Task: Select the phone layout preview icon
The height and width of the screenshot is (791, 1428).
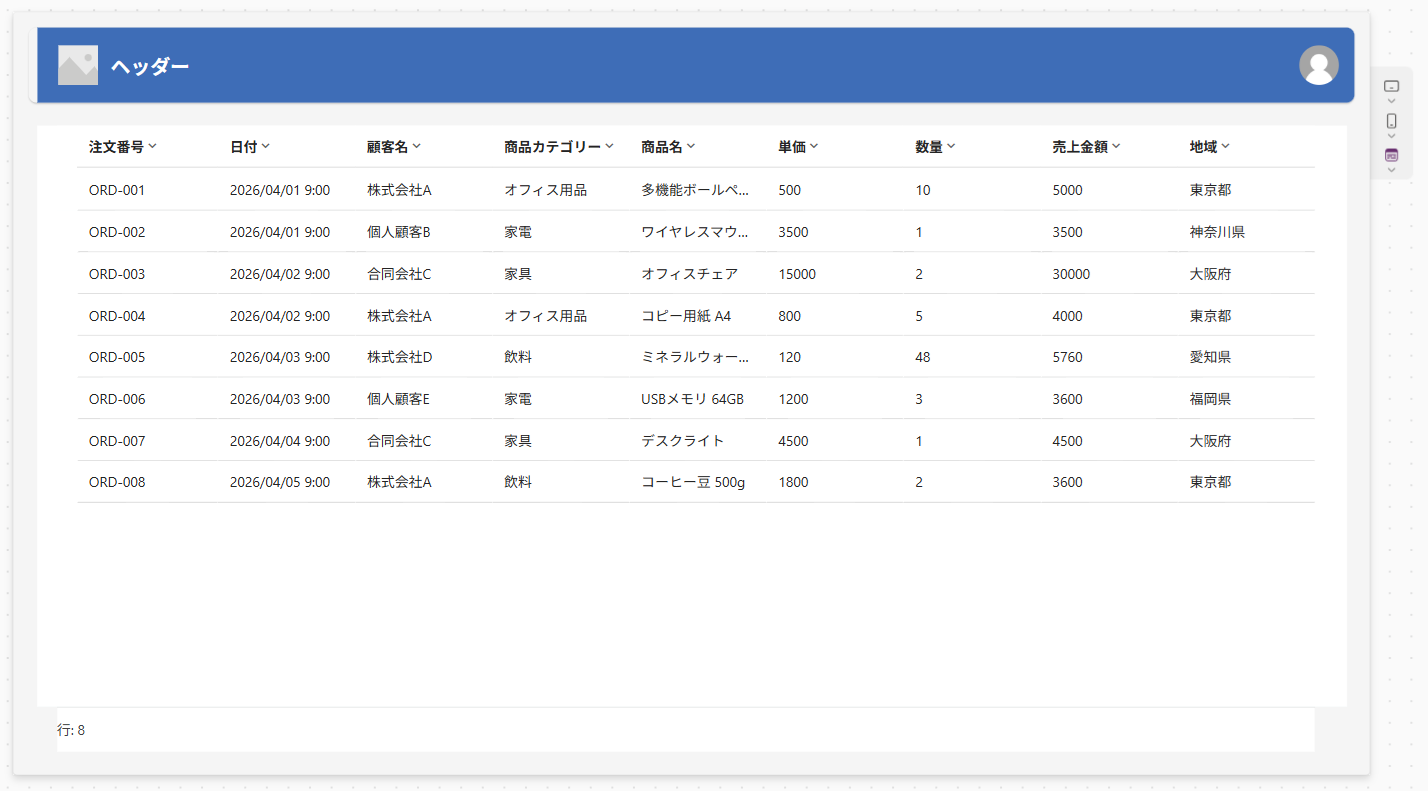Action: [1391, 121]
